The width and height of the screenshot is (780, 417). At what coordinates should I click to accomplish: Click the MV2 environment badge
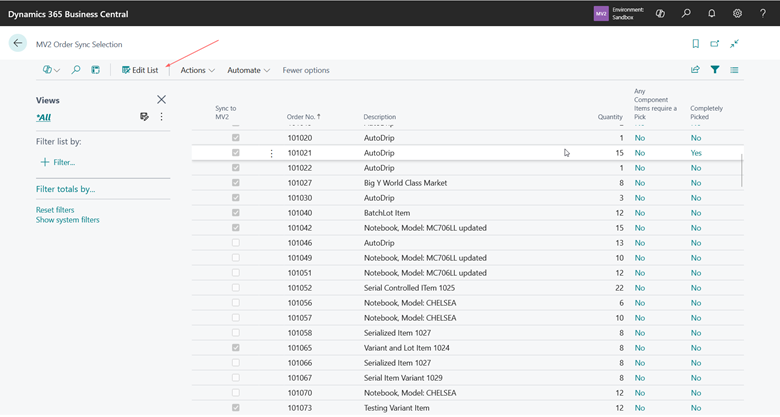pyautogui.click(x=601, y=14)
